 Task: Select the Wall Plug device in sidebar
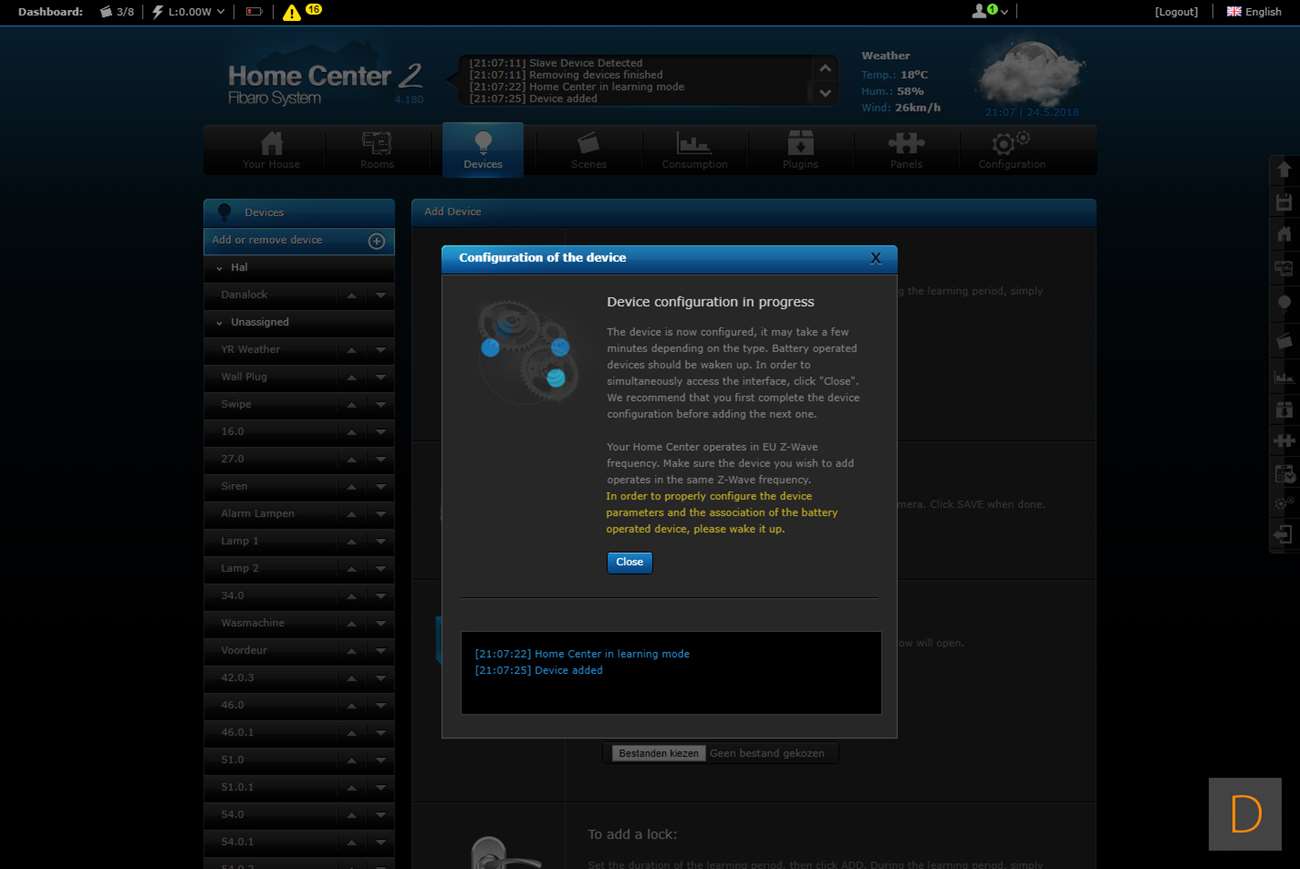coord(244,377)
